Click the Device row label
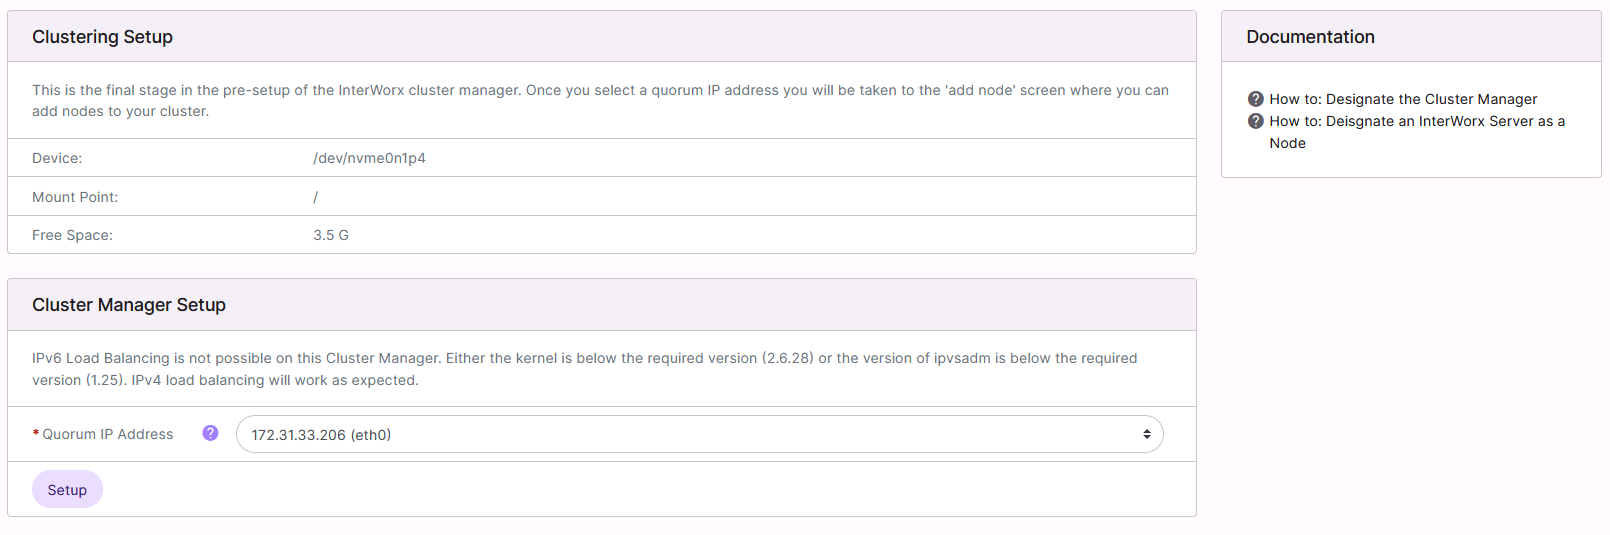Viewport: 1610px width, 535px height. click(x=57, y=158)
